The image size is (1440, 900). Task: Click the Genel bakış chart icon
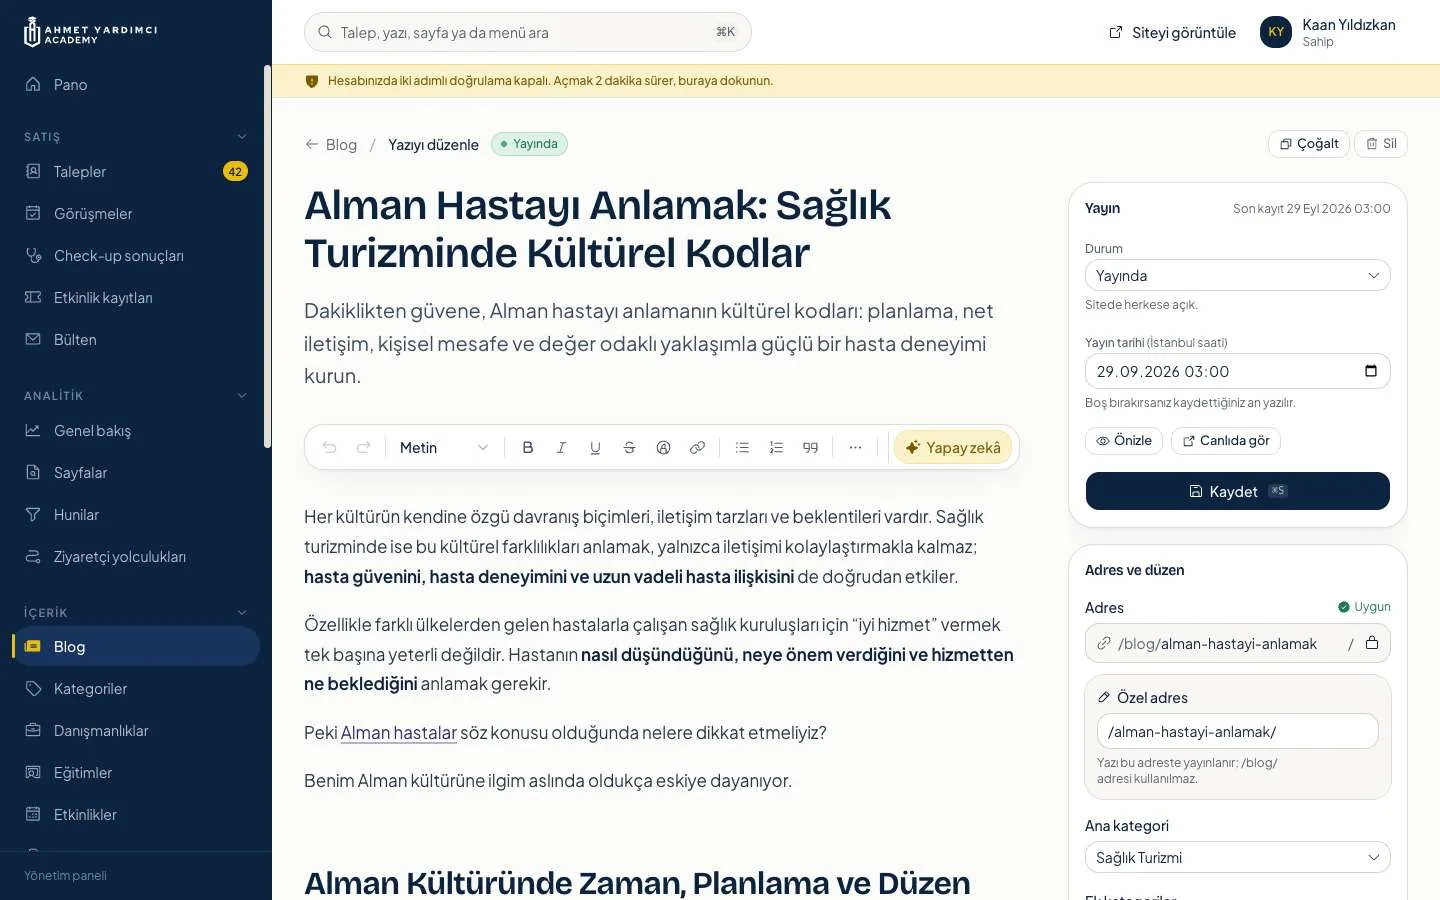tap(33, 430)
